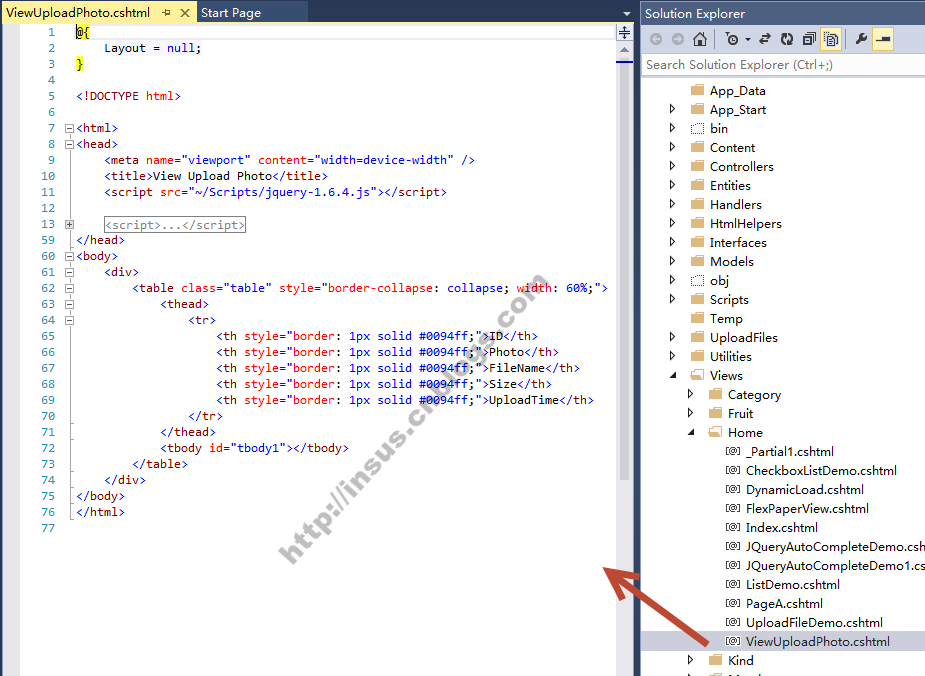Collapse All items in Solution Explorer

809,39
